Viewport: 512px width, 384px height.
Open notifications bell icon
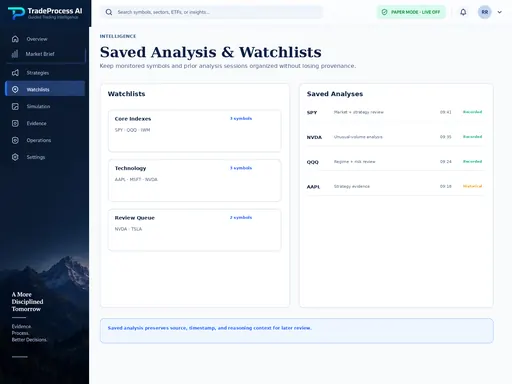point(463,12)
